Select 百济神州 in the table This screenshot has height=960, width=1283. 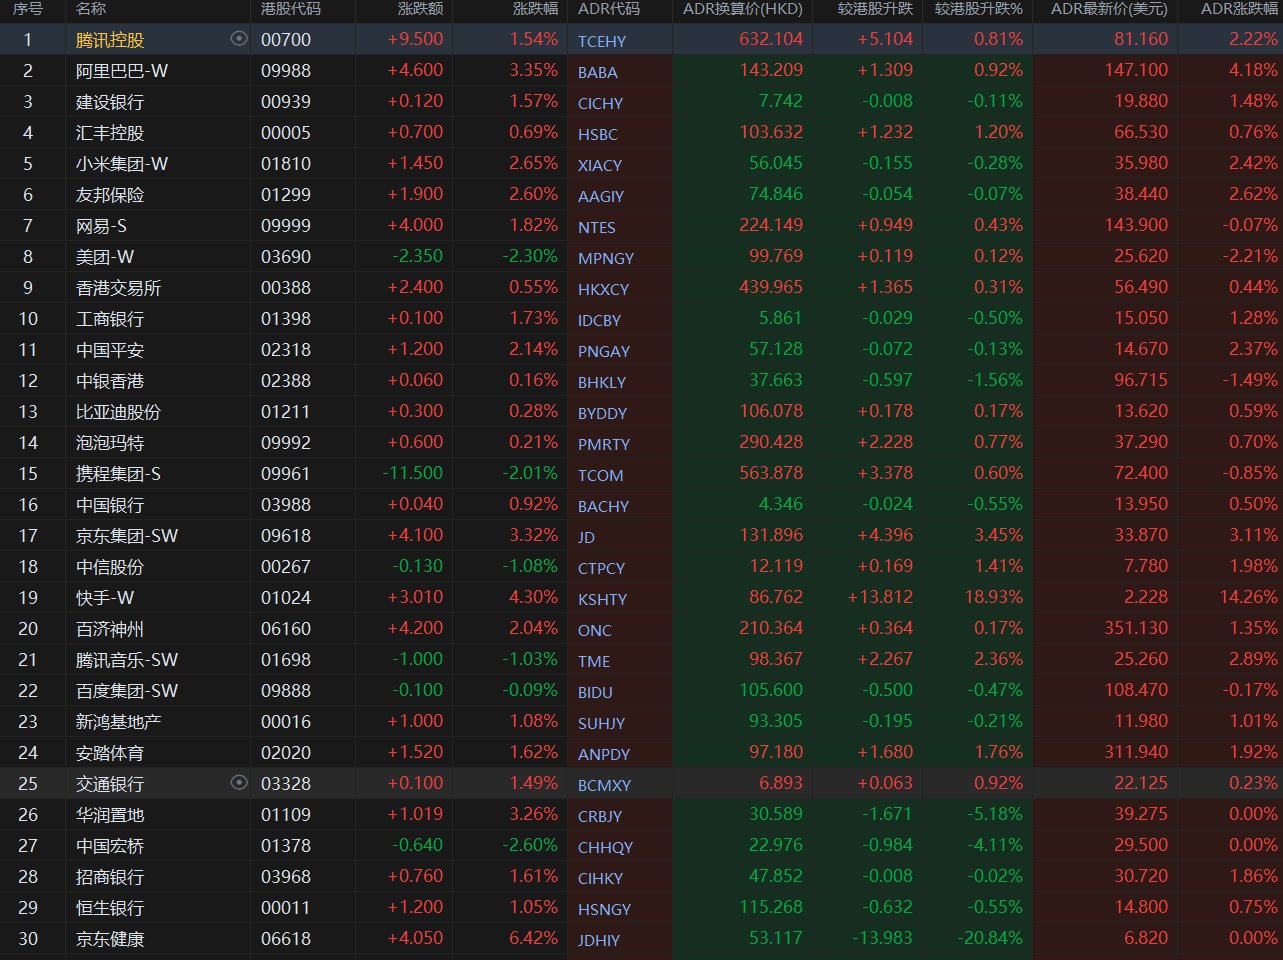[110, 629]
